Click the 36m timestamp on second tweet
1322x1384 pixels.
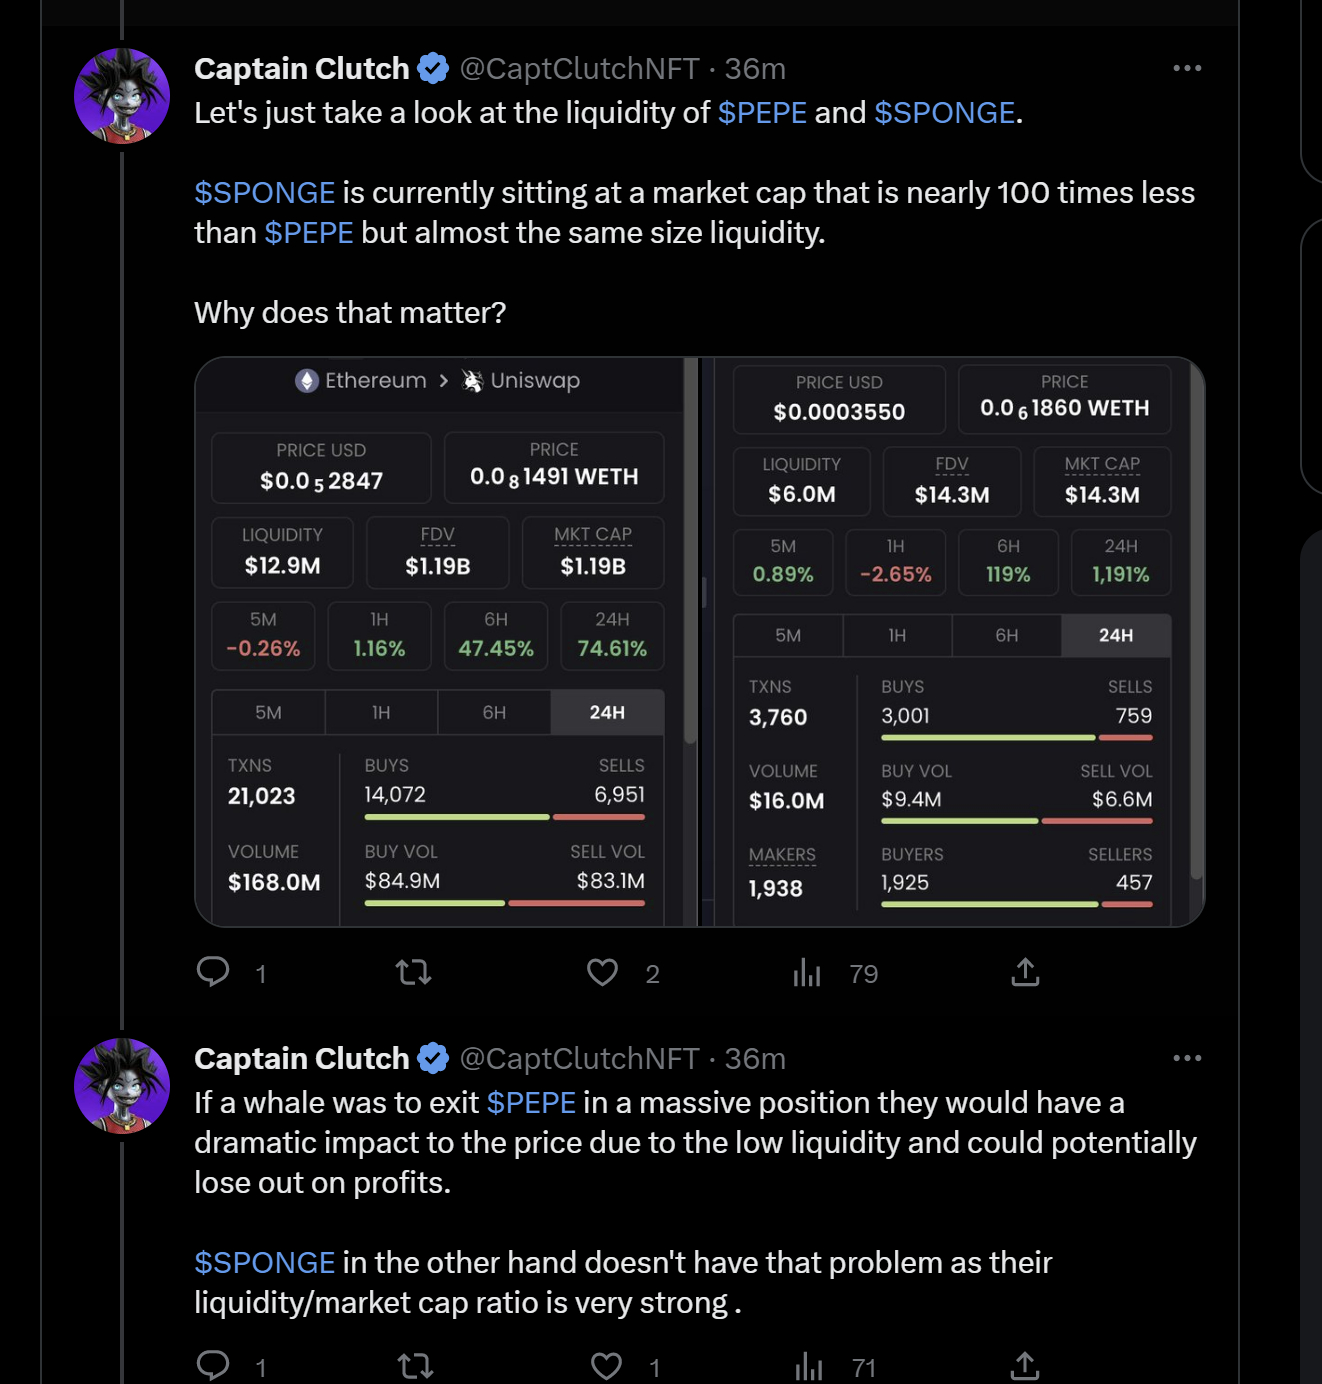point(755,1058)
